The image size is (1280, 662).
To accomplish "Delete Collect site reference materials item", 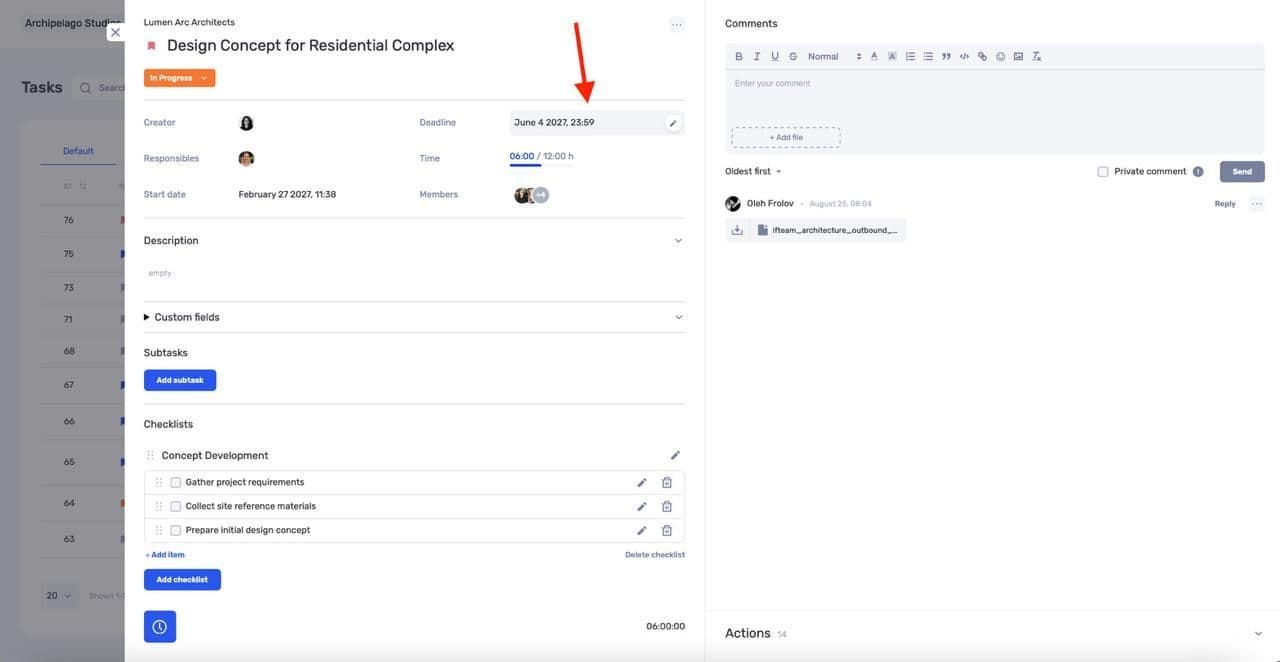I will point(667,506).
